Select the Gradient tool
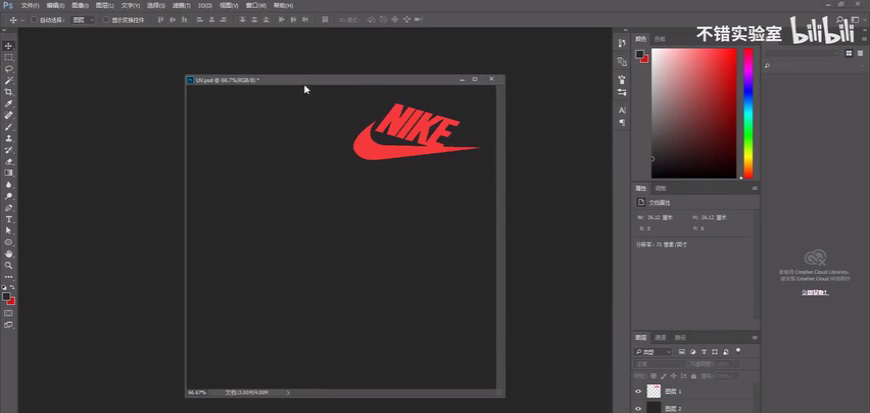 (9, 173)
